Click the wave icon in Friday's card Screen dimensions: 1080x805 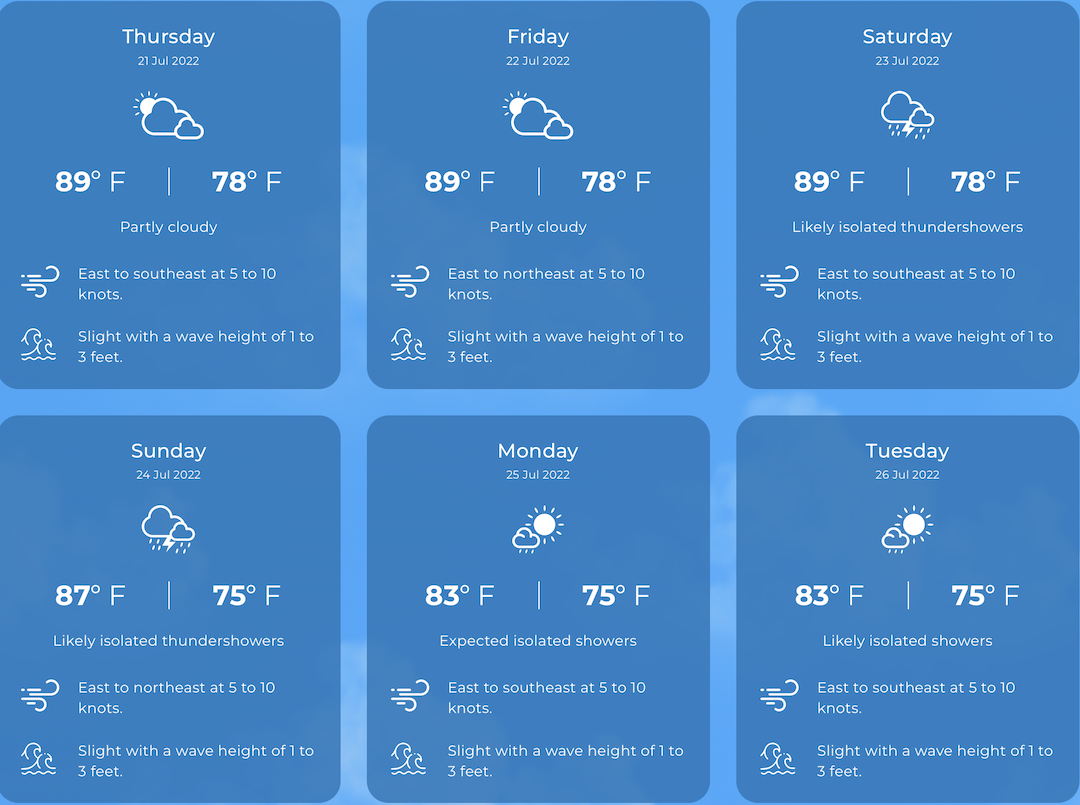click(409, 345)
